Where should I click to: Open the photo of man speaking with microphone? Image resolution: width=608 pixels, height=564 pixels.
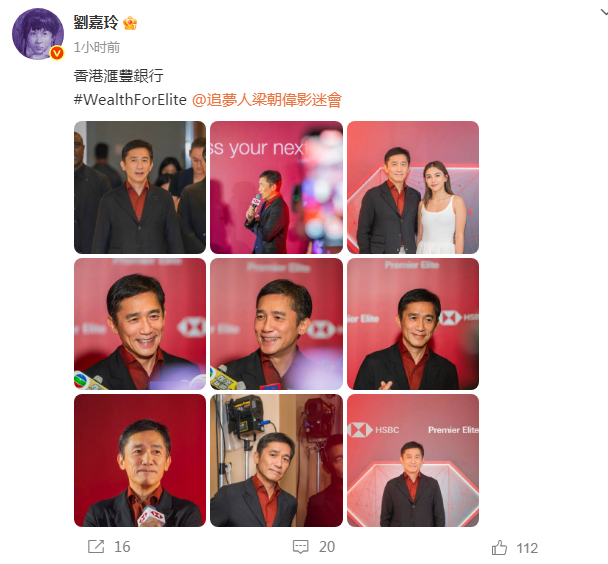click(x=276, y=187)
